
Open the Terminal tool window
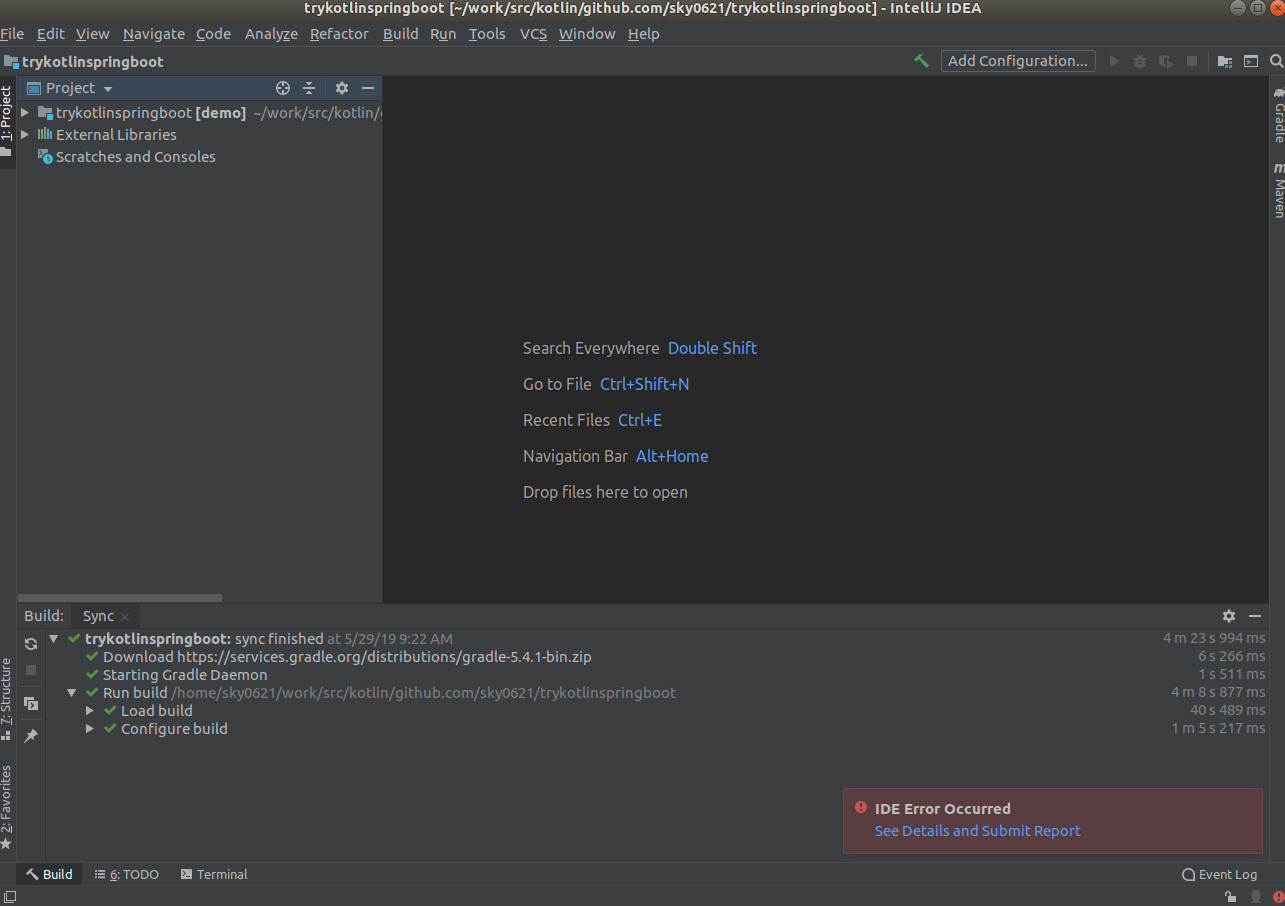213,874
